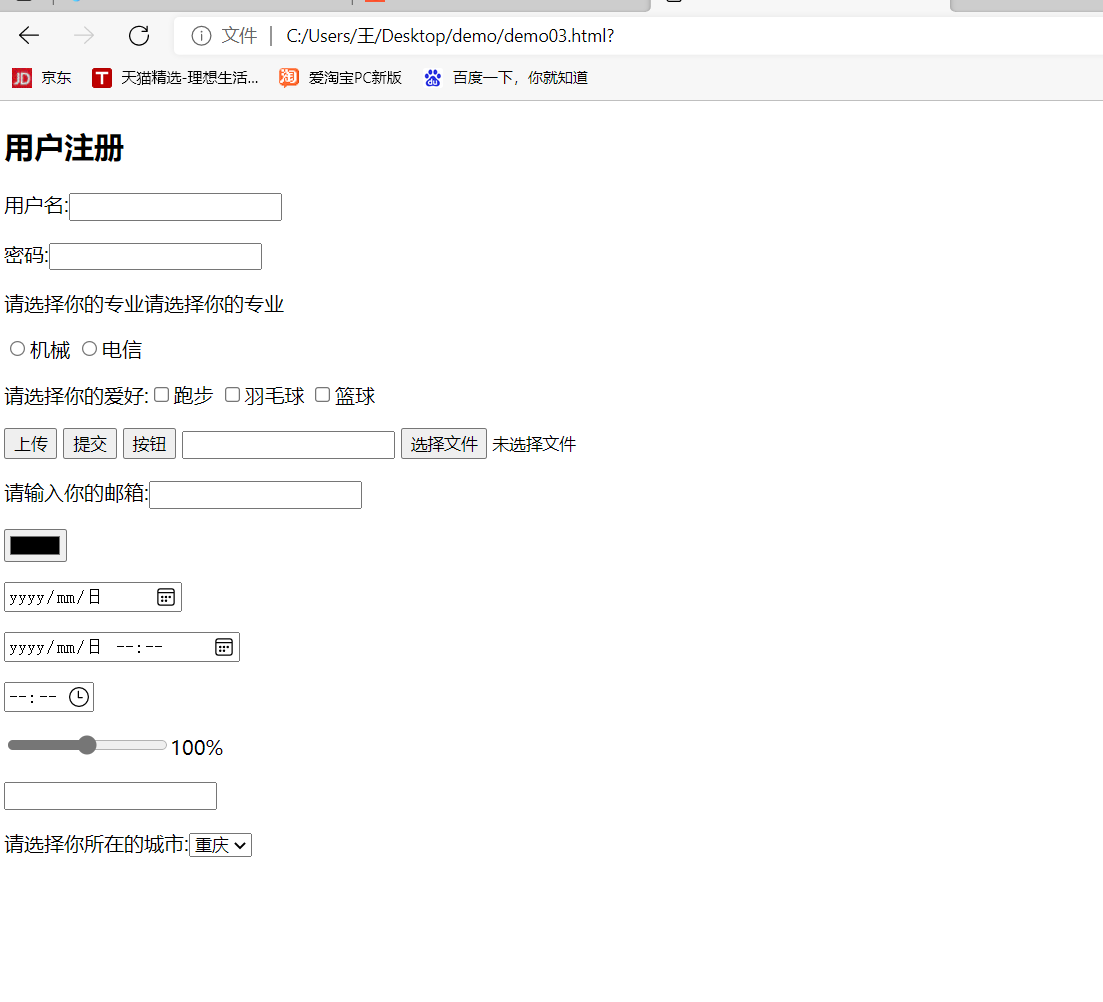Click the 请选择你所在的城市 label
The height and width of the screenshot is (1002, 1103).
96,844
